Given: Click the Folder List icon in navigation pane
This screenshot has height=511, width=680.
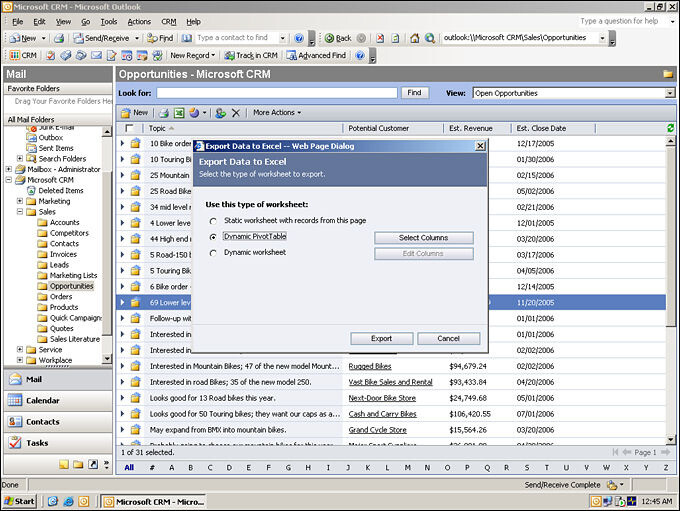Looking at the screenshot, I should pyautogui.click(x=78, y=464).
